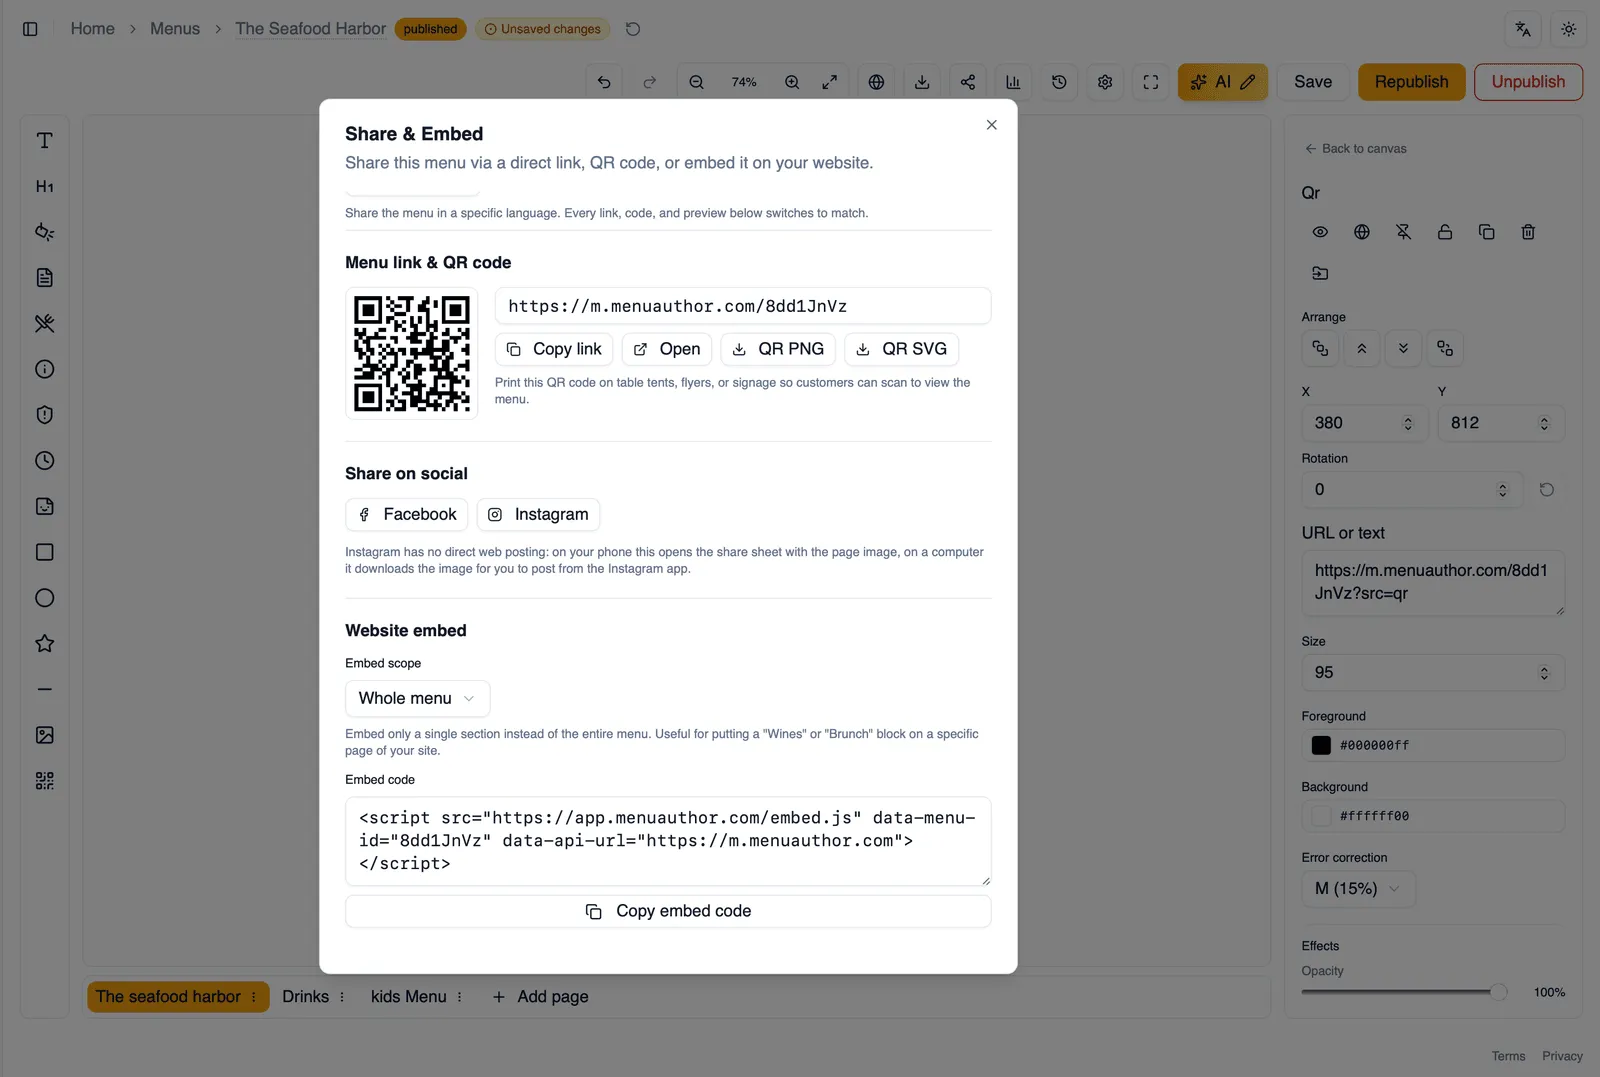Open the Error correction M (15%) dropdown
Image resolution: width=1600 pixels, height=1077 pixels.
(1359, 889)
